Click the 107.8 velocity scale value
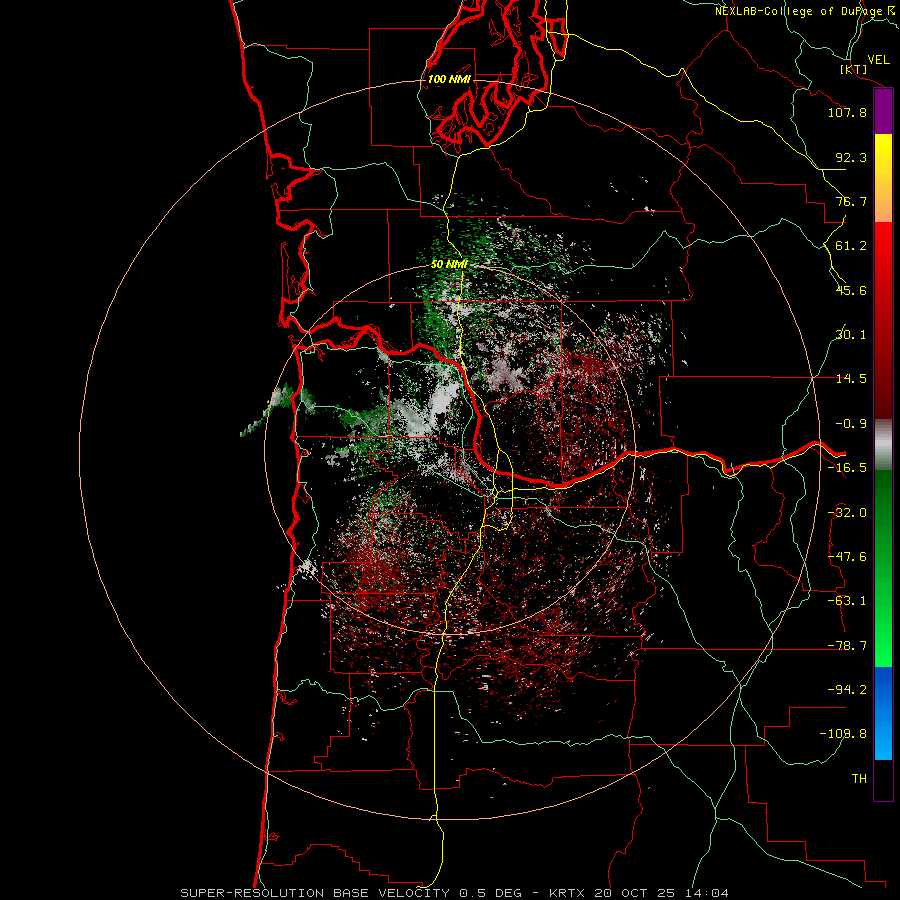Viewport: 900px width, 900px height. (847, 112)
